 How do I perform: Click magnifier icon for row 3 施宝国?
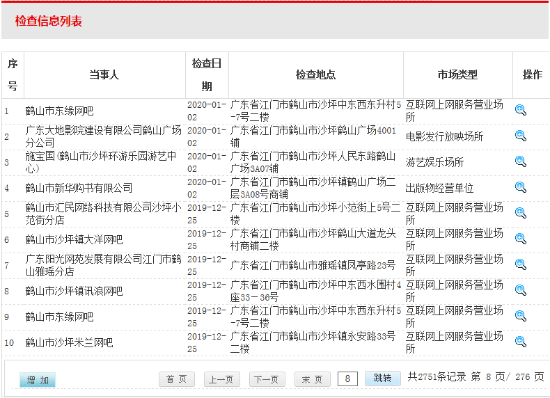pyautogui.click(x=521, y=162)
